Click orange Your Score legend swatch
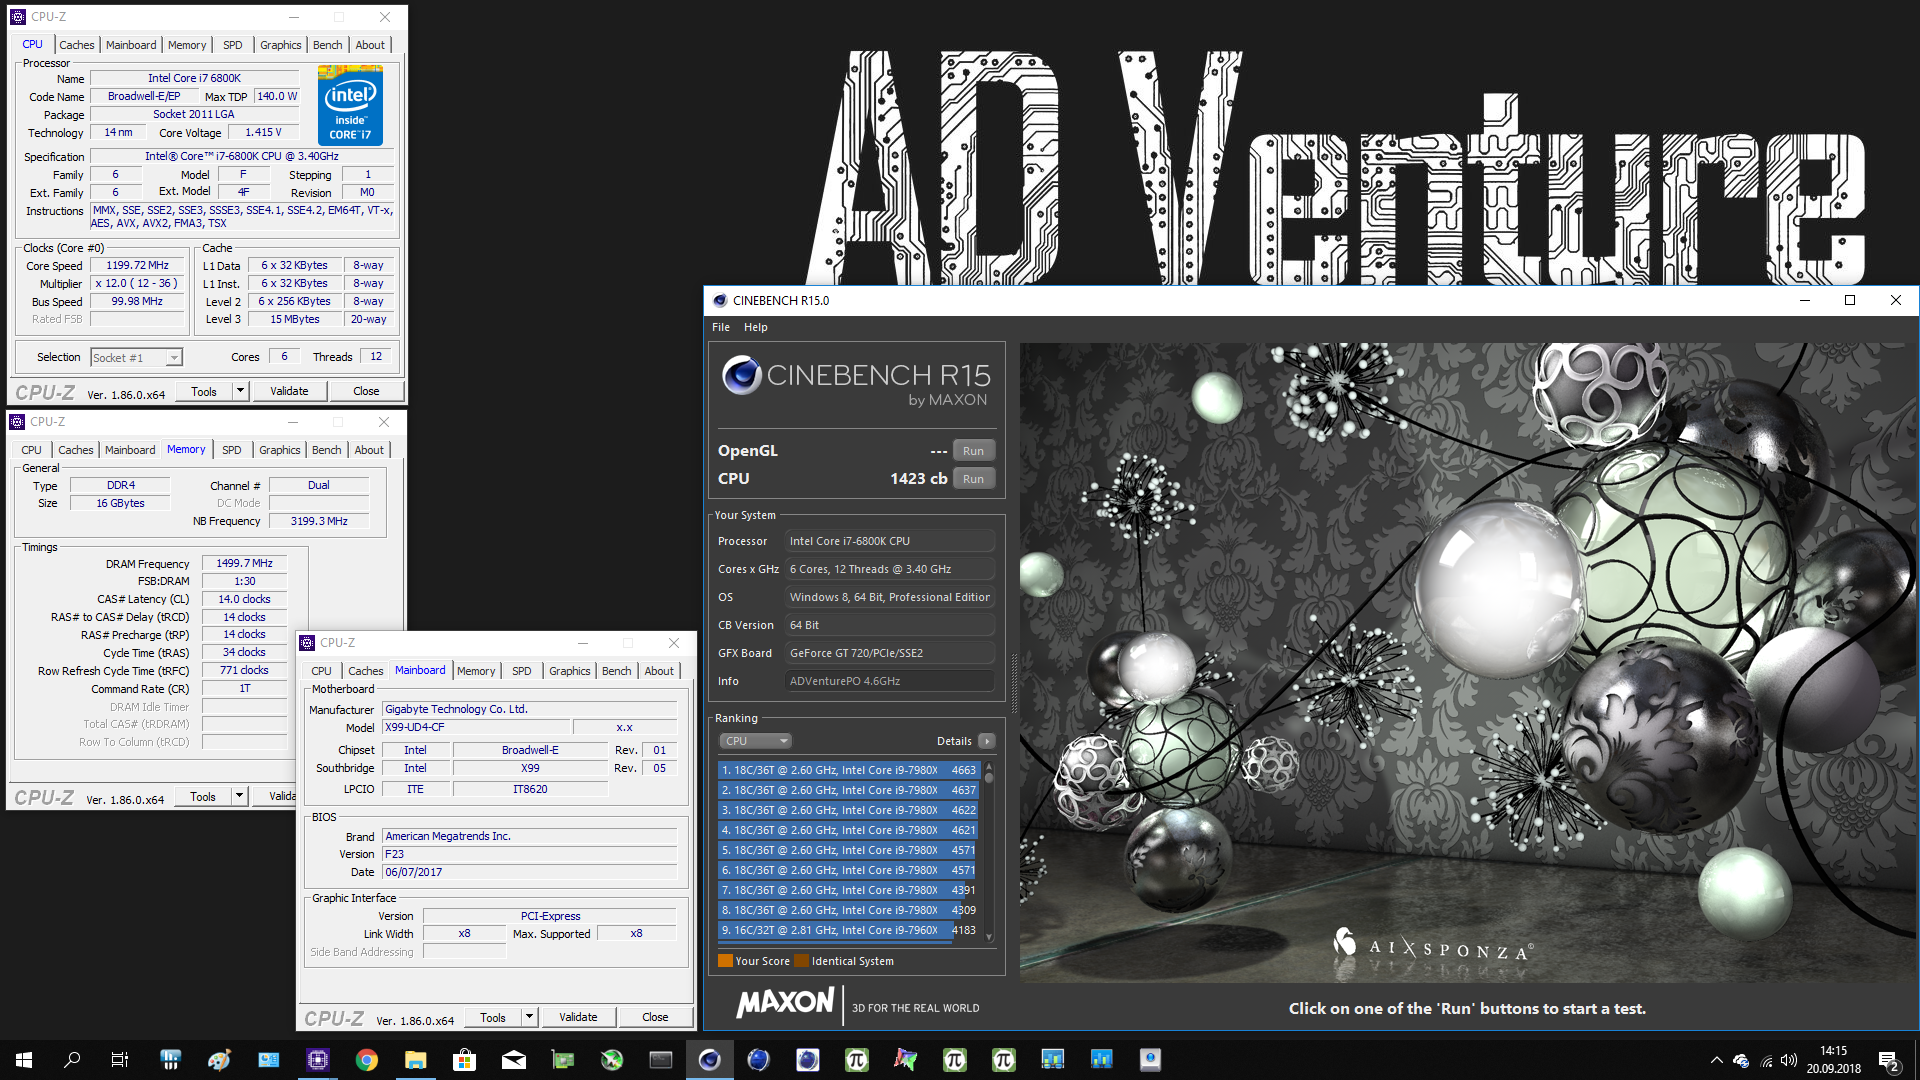This screenshot has width=1920, height=1080. [x=725, y=961]
